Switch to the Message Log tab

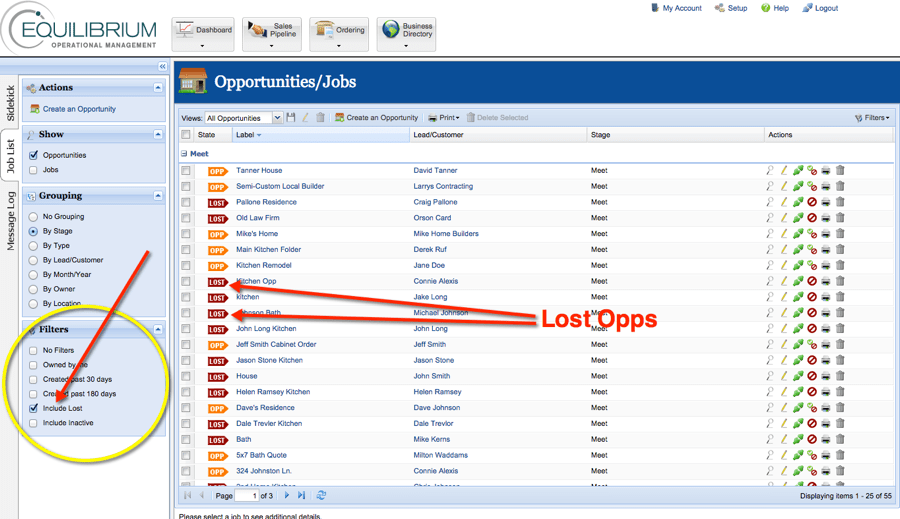coord(10,220)
